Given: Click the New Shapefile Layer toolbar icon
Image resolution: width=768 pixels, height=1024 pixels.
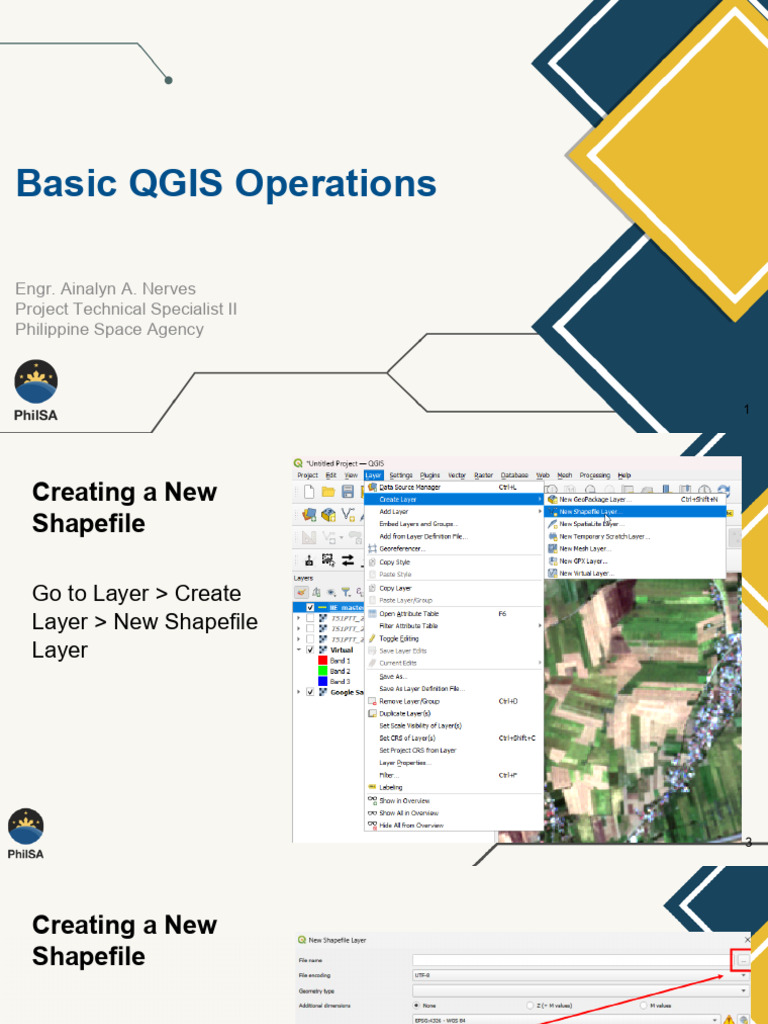Looking at the screenshot, I should [348, 515].
